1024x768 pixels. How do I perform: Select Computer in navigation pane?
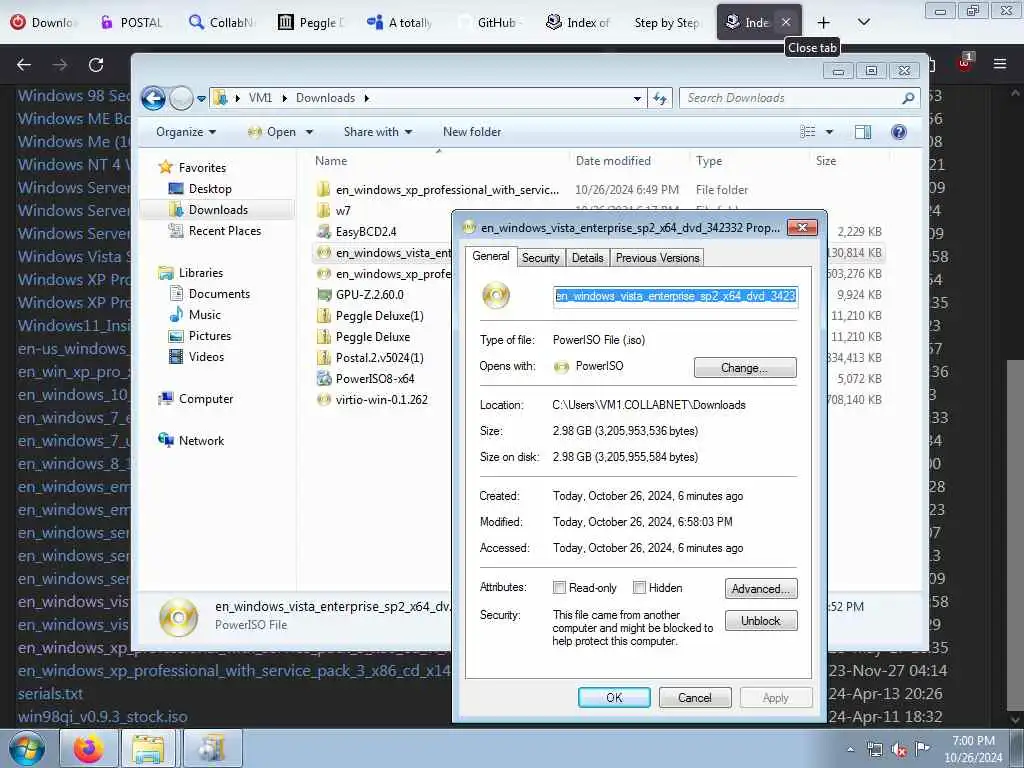coord(206,399)
